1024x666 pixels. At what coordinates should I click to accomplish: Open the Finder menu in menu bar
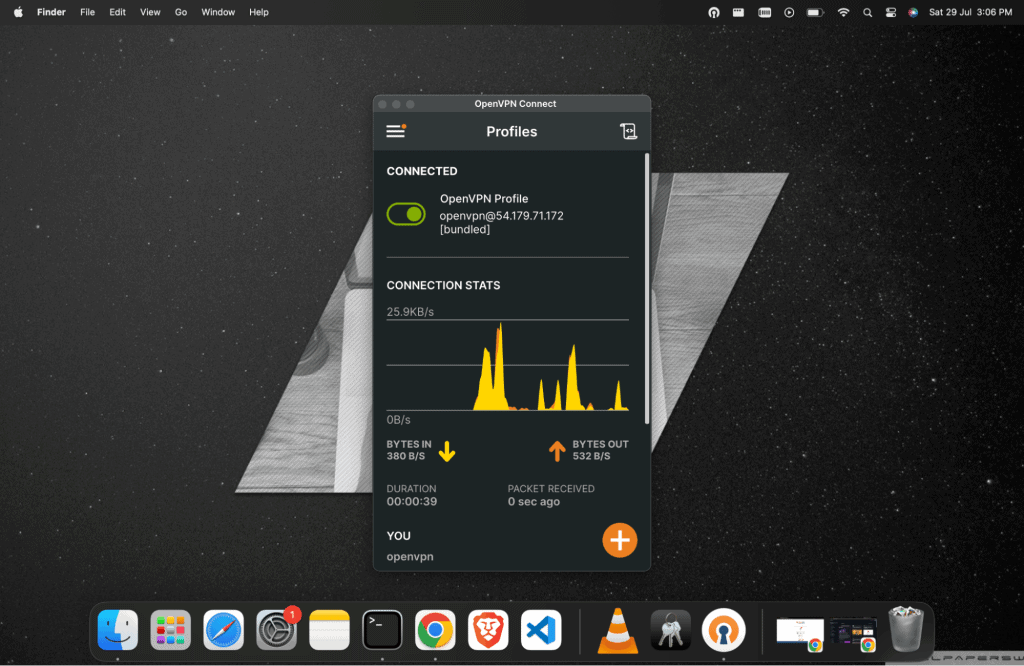pyautogui.click(x=51, y=12)
